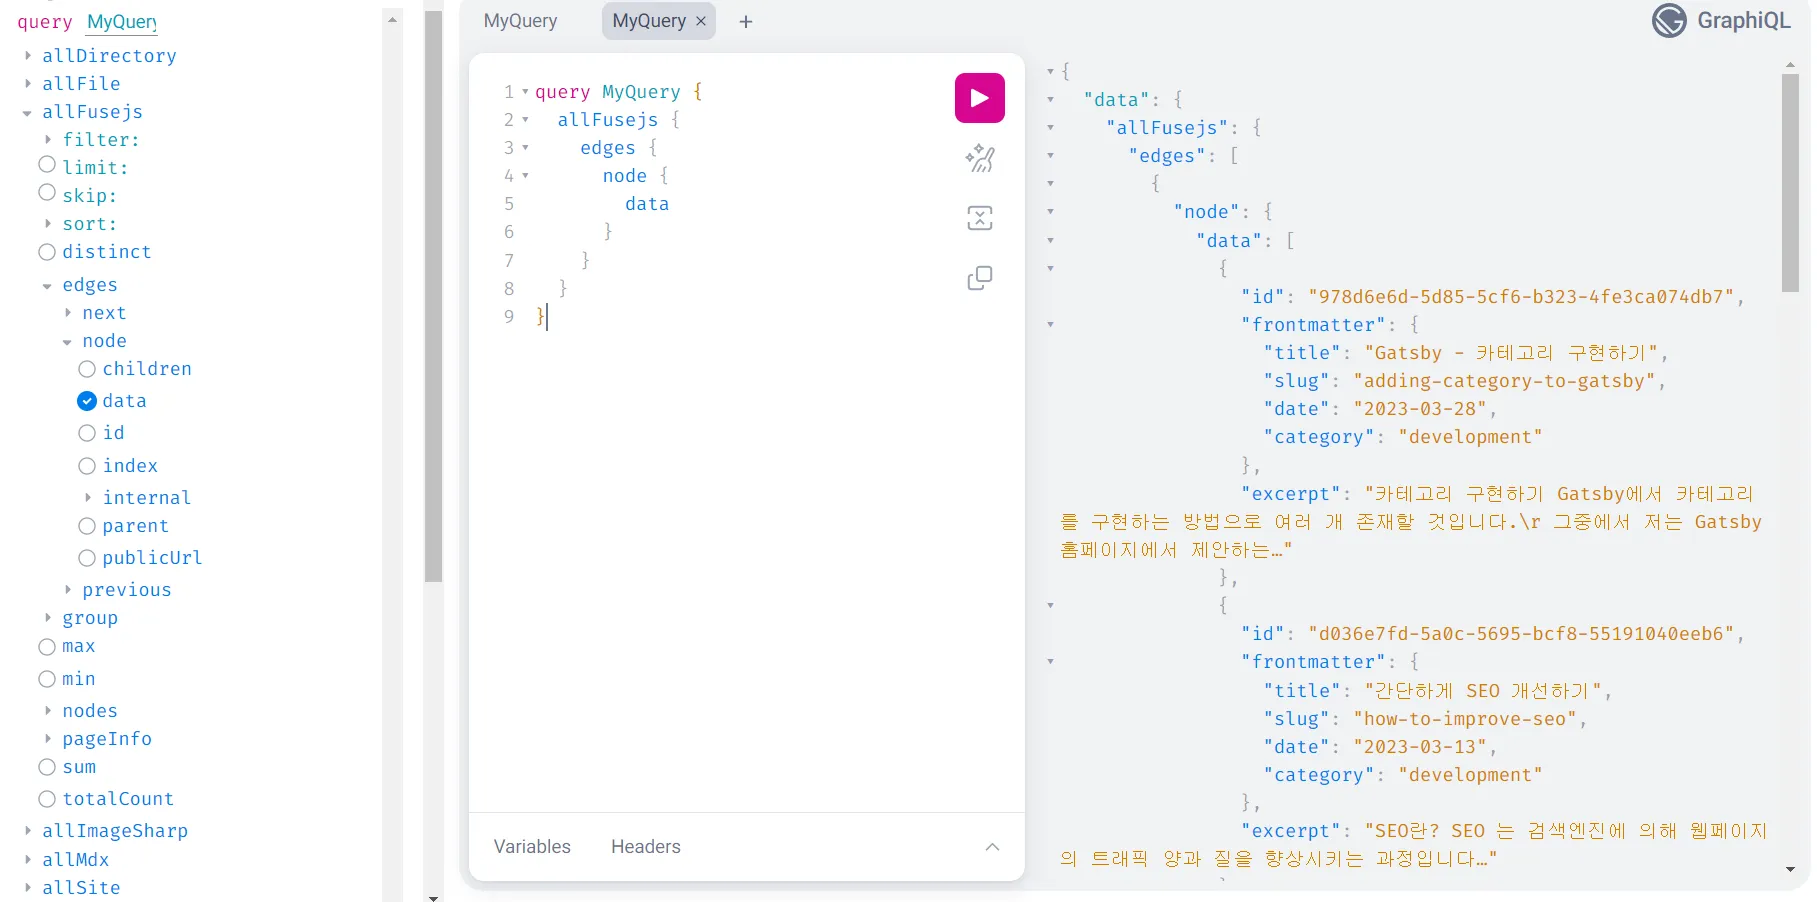
Task: Rename the MyQuery operation name
Action: pos(121,22)
